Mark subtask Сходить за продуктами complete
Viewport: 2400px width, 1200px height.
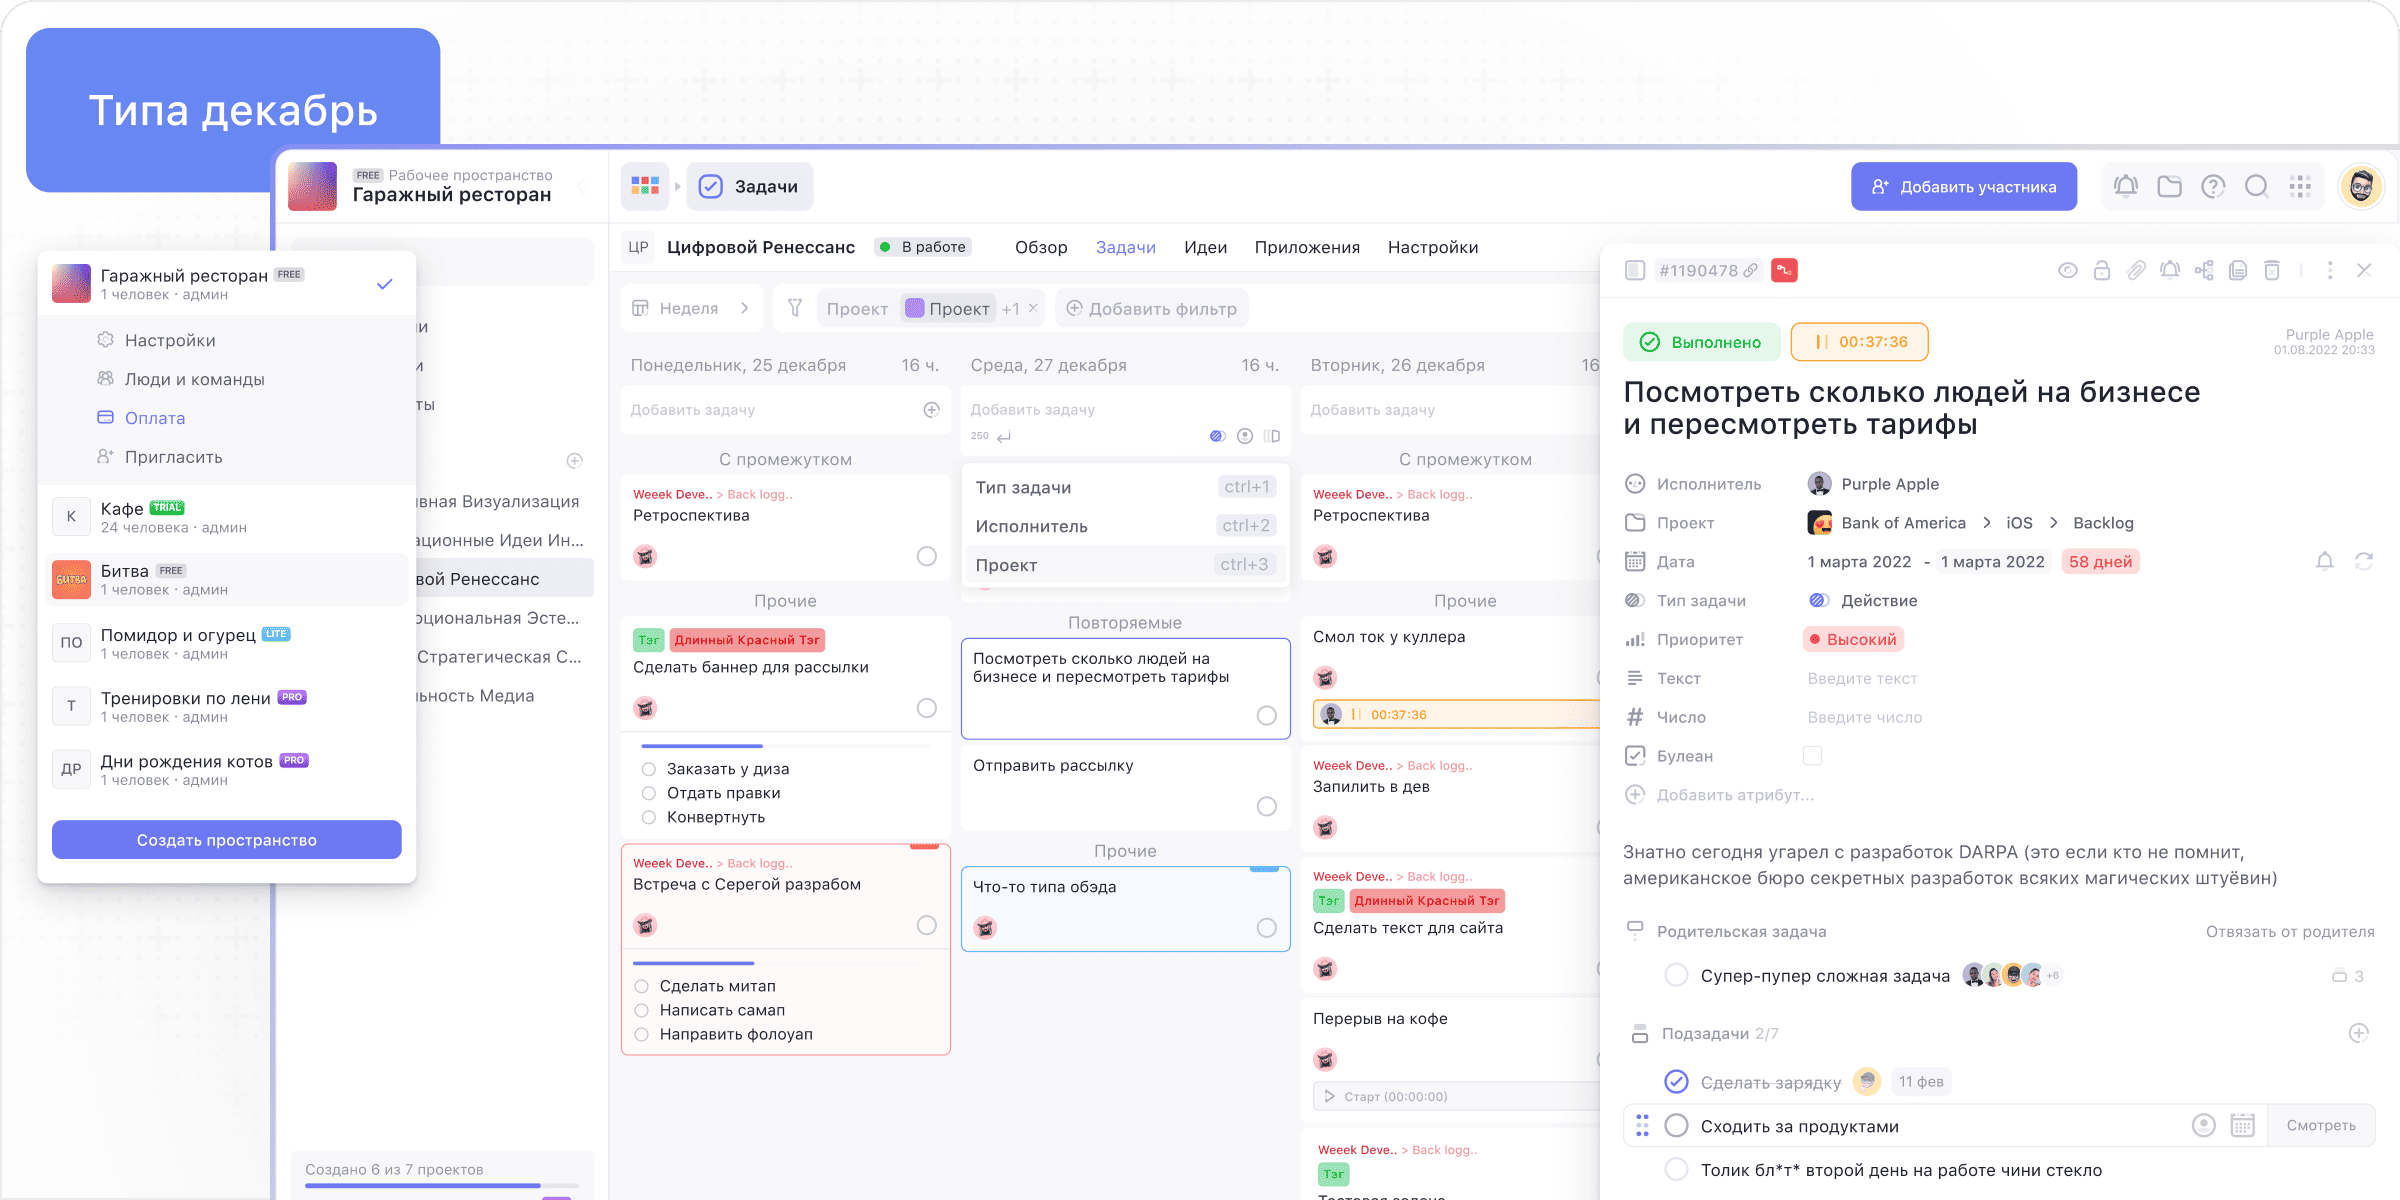pos(1677,1126)
